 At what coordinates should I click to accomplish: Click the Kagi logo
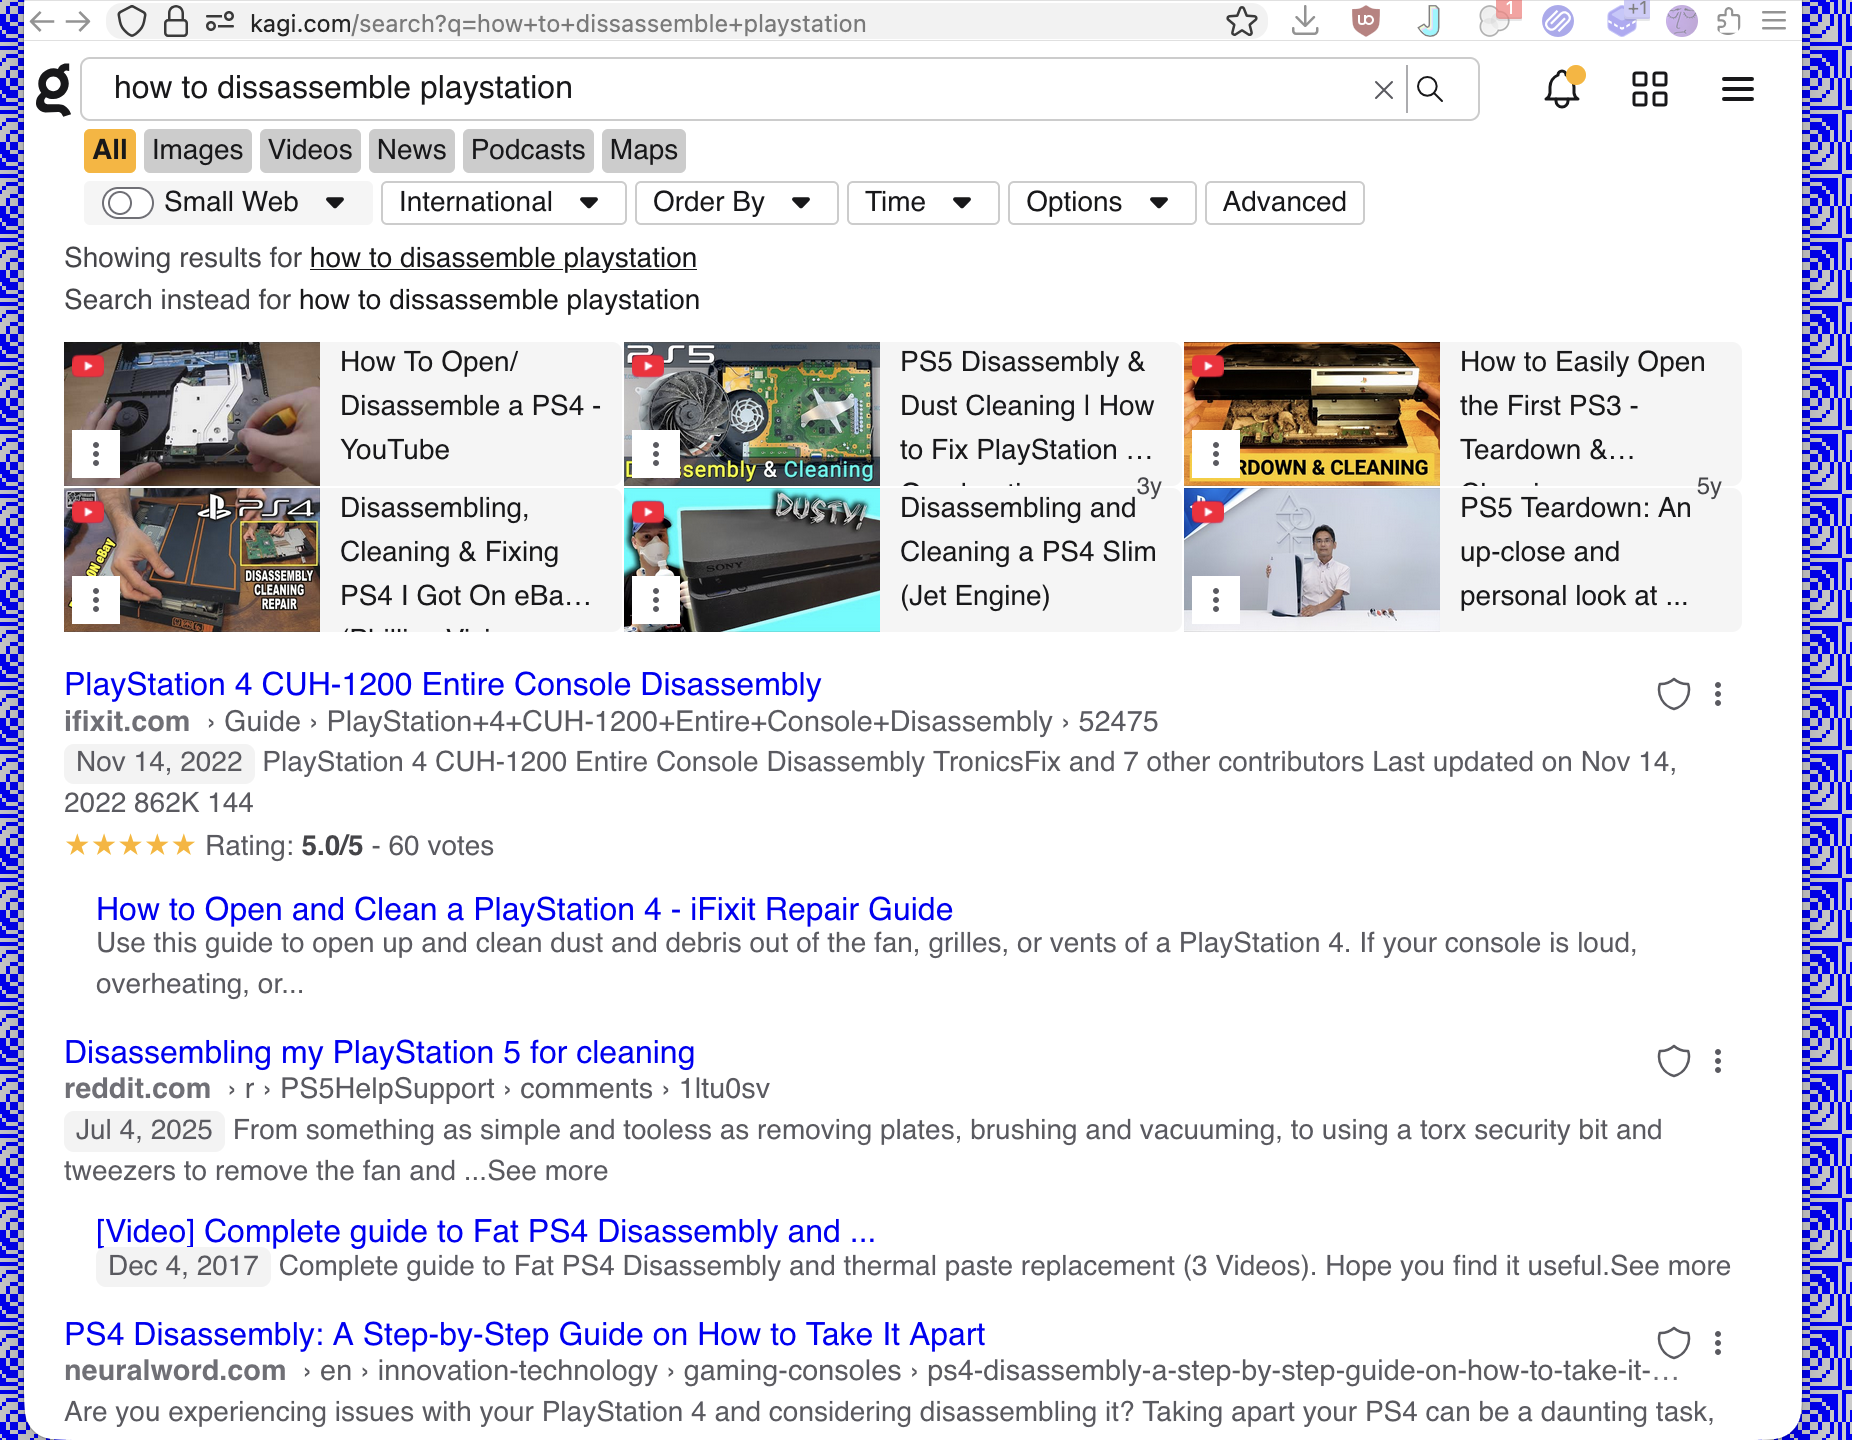tap(52, 88)
